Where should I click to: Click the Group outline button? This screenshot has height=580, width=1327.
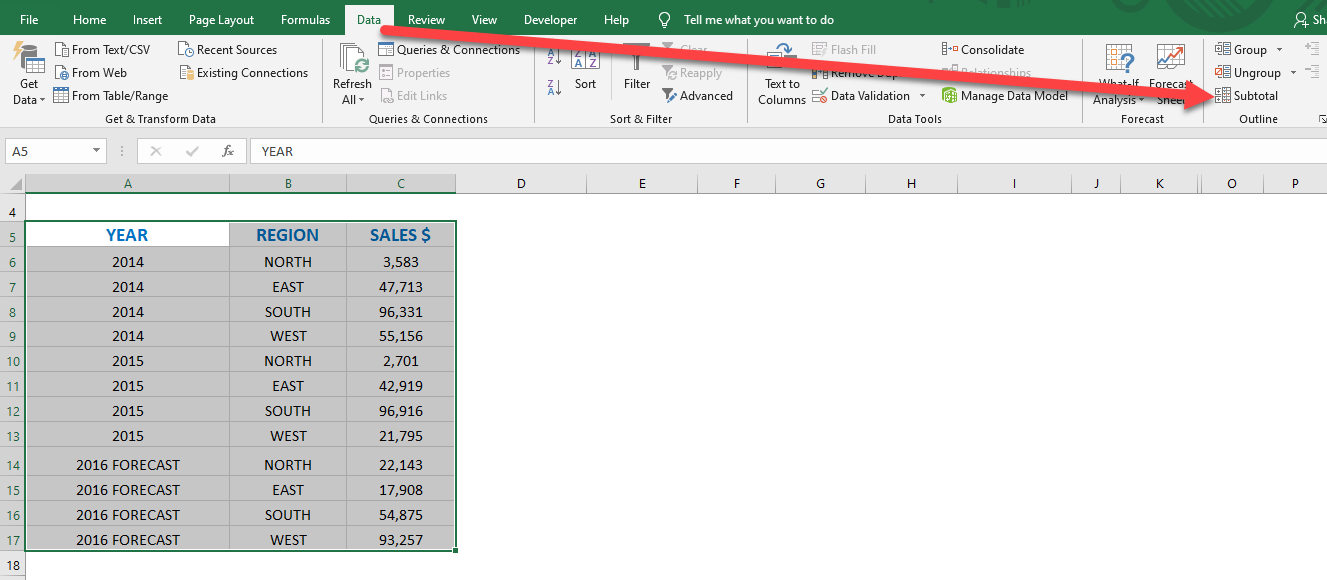[x=1241, y=49]
